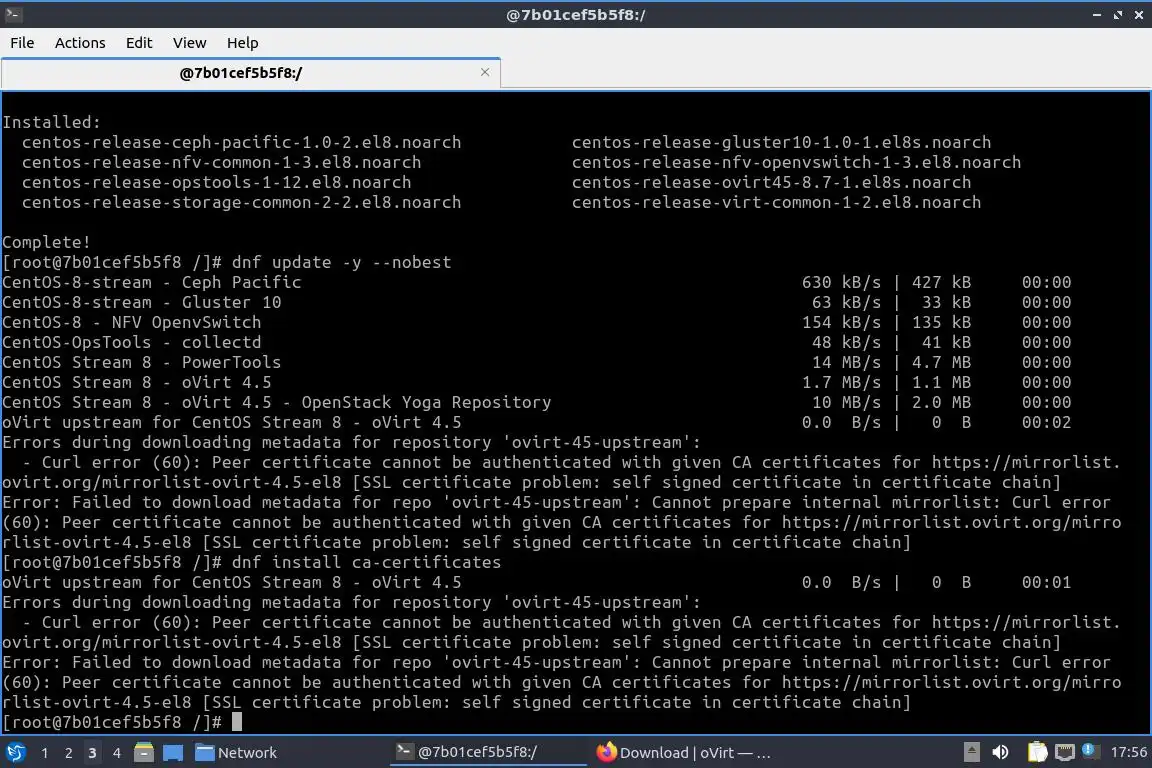Viewport: 1152px width, 768px height.
Task: Open the file manager icon in taskbar
Action: coord(144,753)
